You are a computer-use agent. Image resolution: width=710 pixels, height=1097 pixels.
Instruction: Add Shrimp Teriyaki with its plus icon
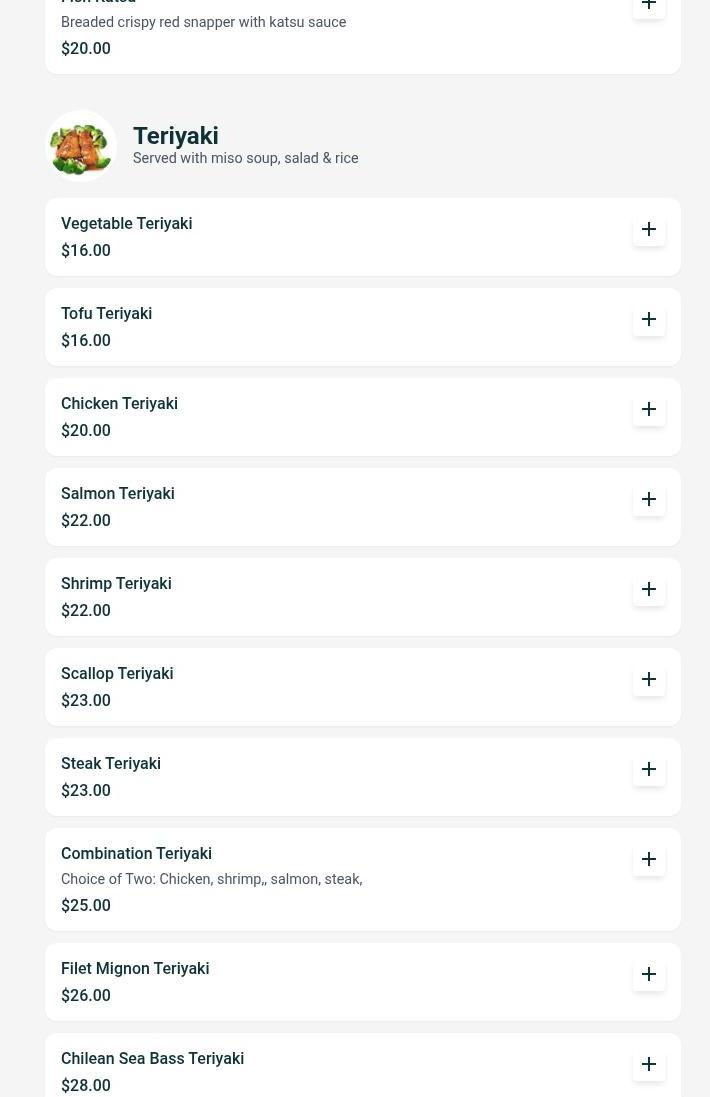pos(649,589)
